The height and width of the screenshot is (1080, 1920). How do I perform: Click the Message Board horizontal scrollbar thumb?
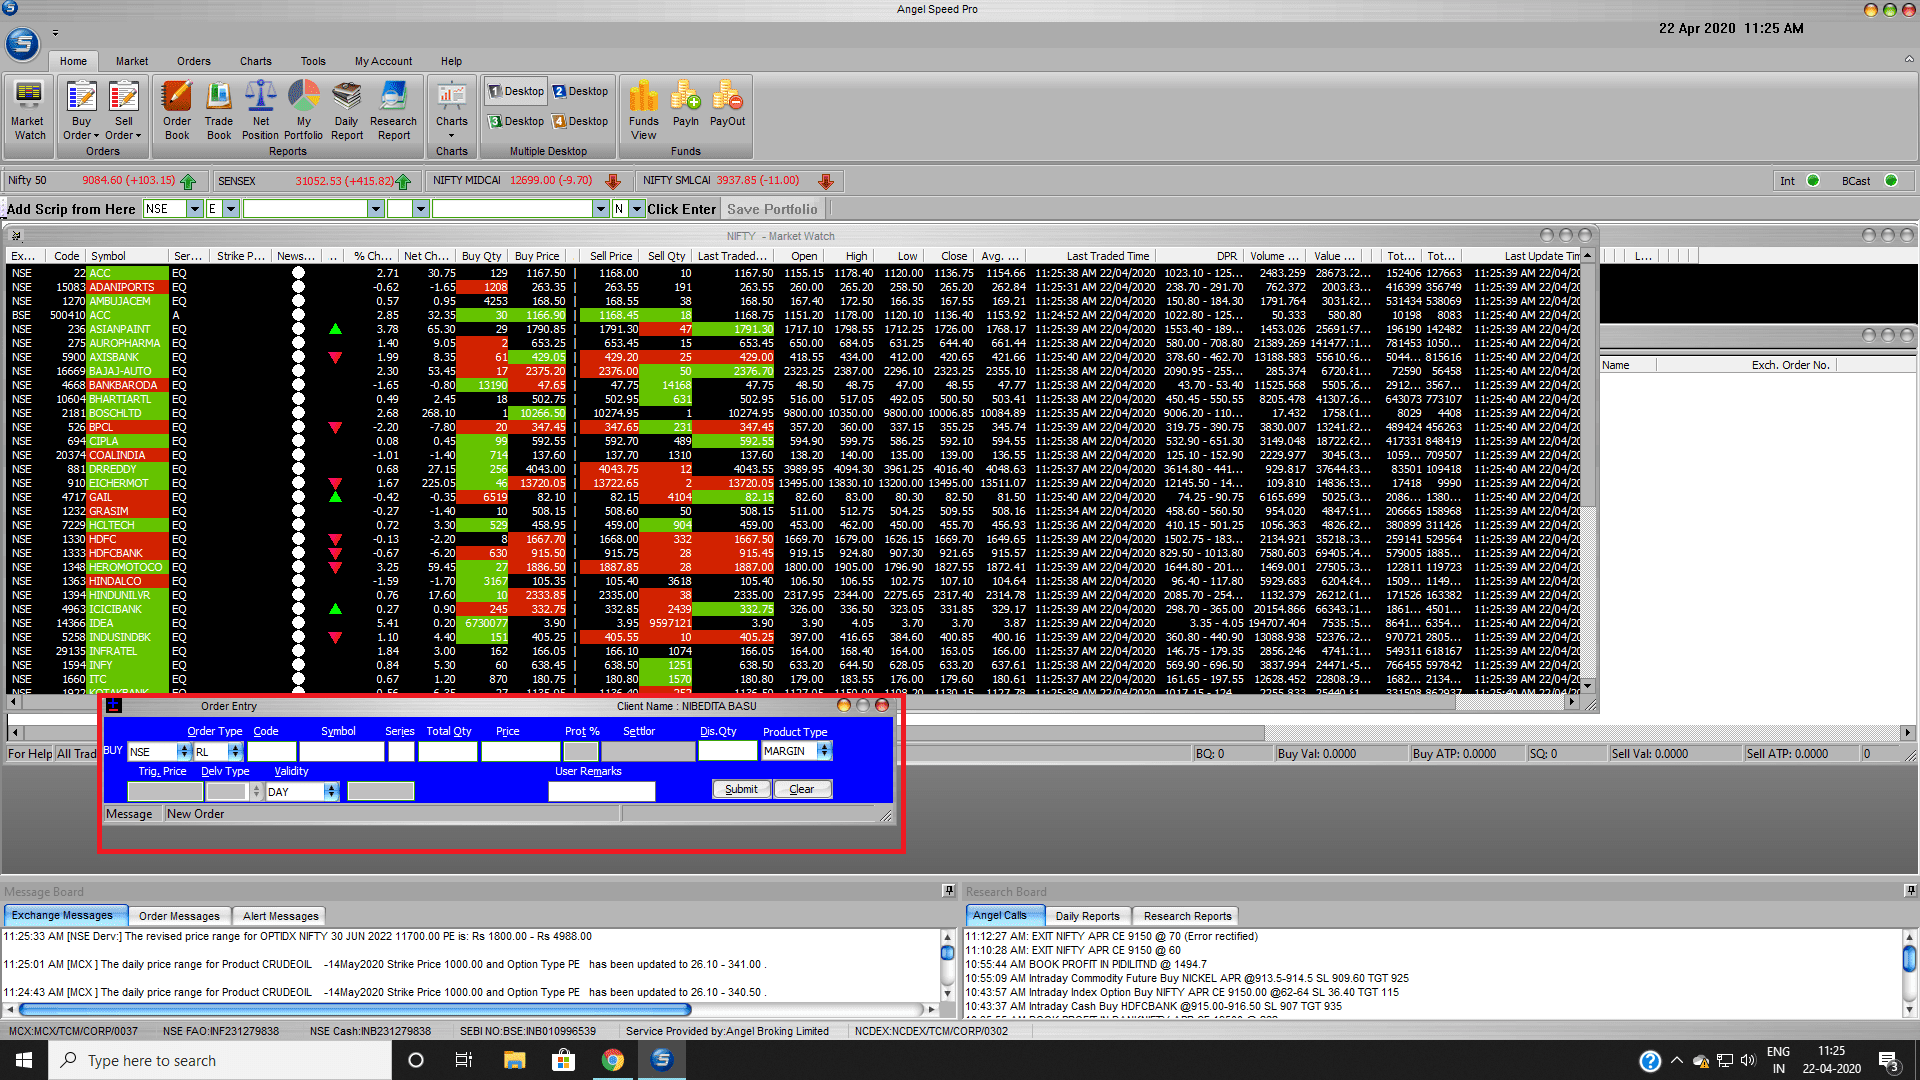[354, 1010]
